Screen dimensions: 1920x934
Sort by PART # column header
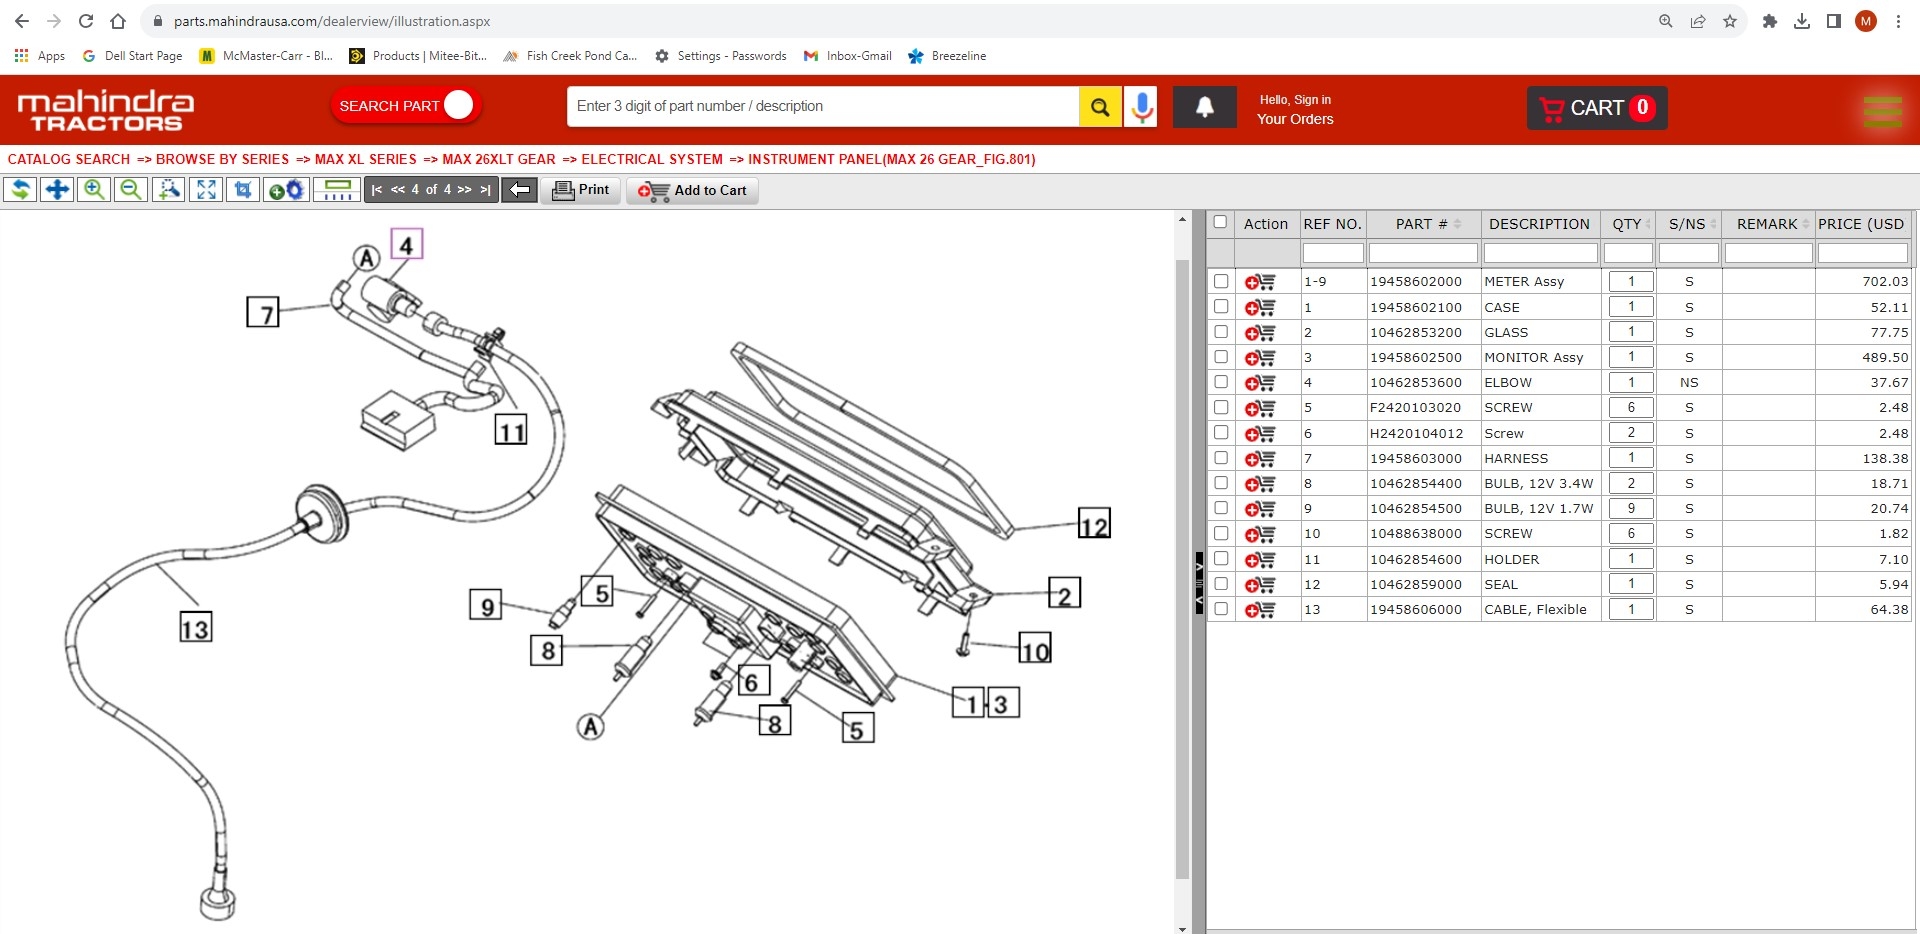pyautogui.click(x=1423, y=224)
